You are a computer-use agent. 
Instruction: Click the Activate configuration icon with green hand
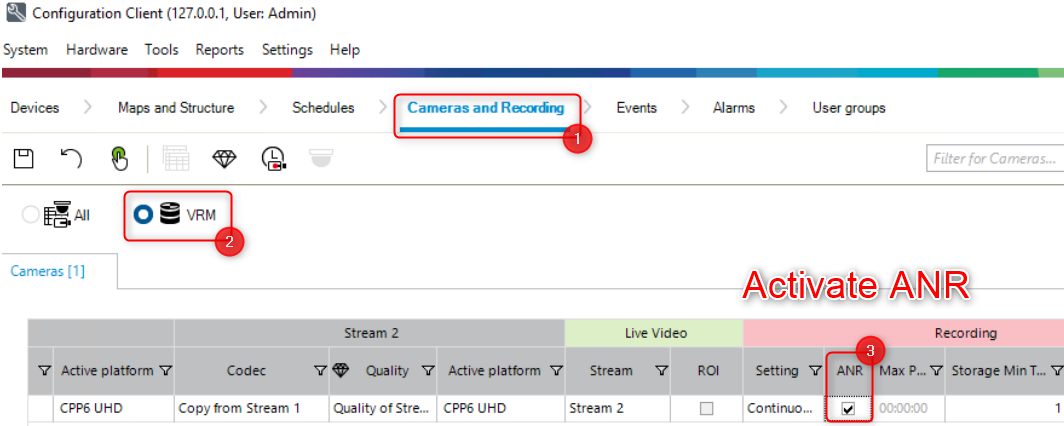click(x=119, y=159)
